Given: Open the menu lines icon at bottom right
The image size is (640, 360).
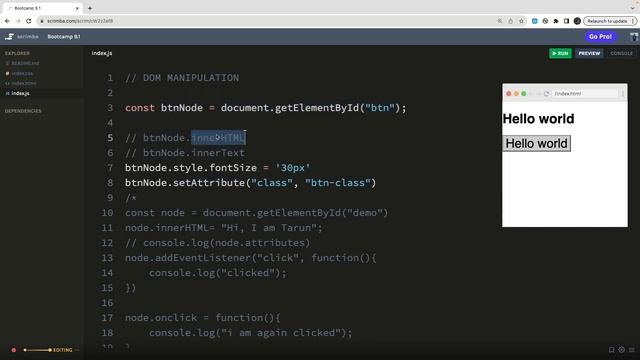Looking at the screenshot, I should [x=631, y=350].
